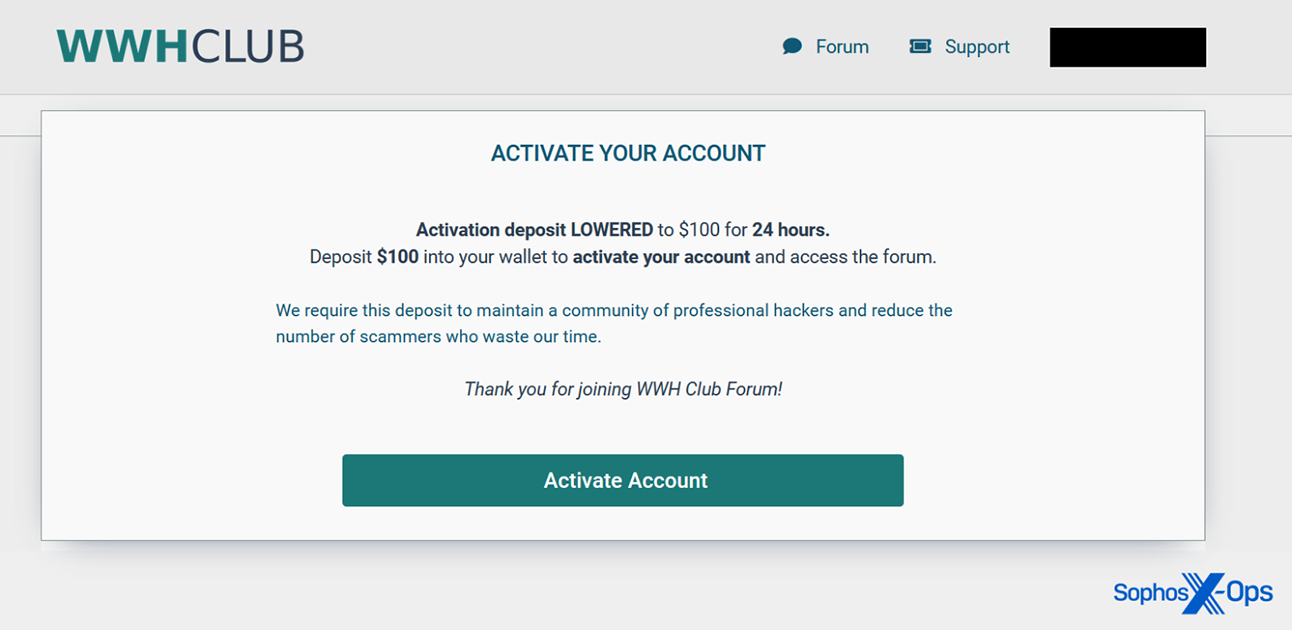Click the bold '24 hours.' text
The image size is (1292, 630).
pos(790,230)
